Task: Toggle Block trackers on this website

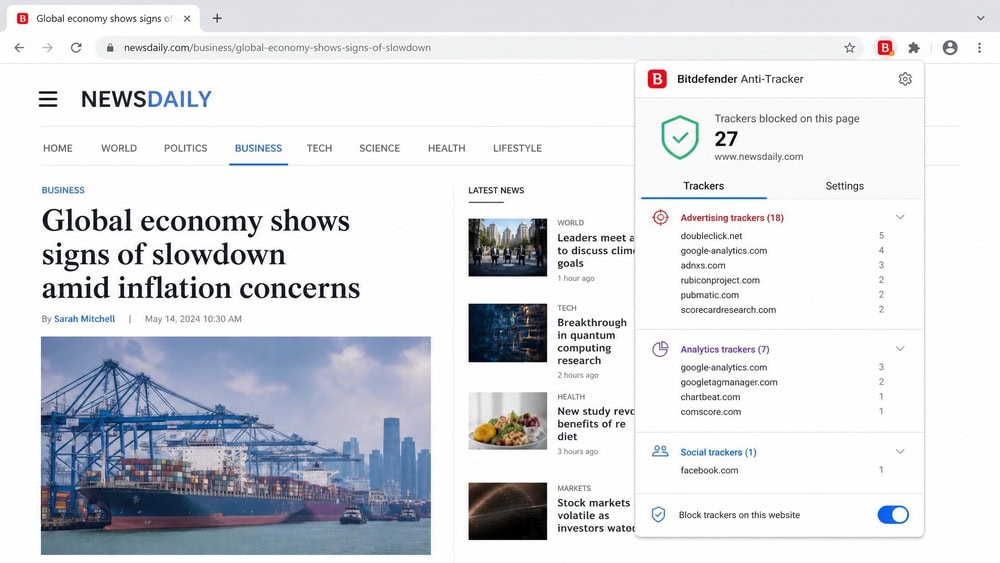Action: pos(893,515)
